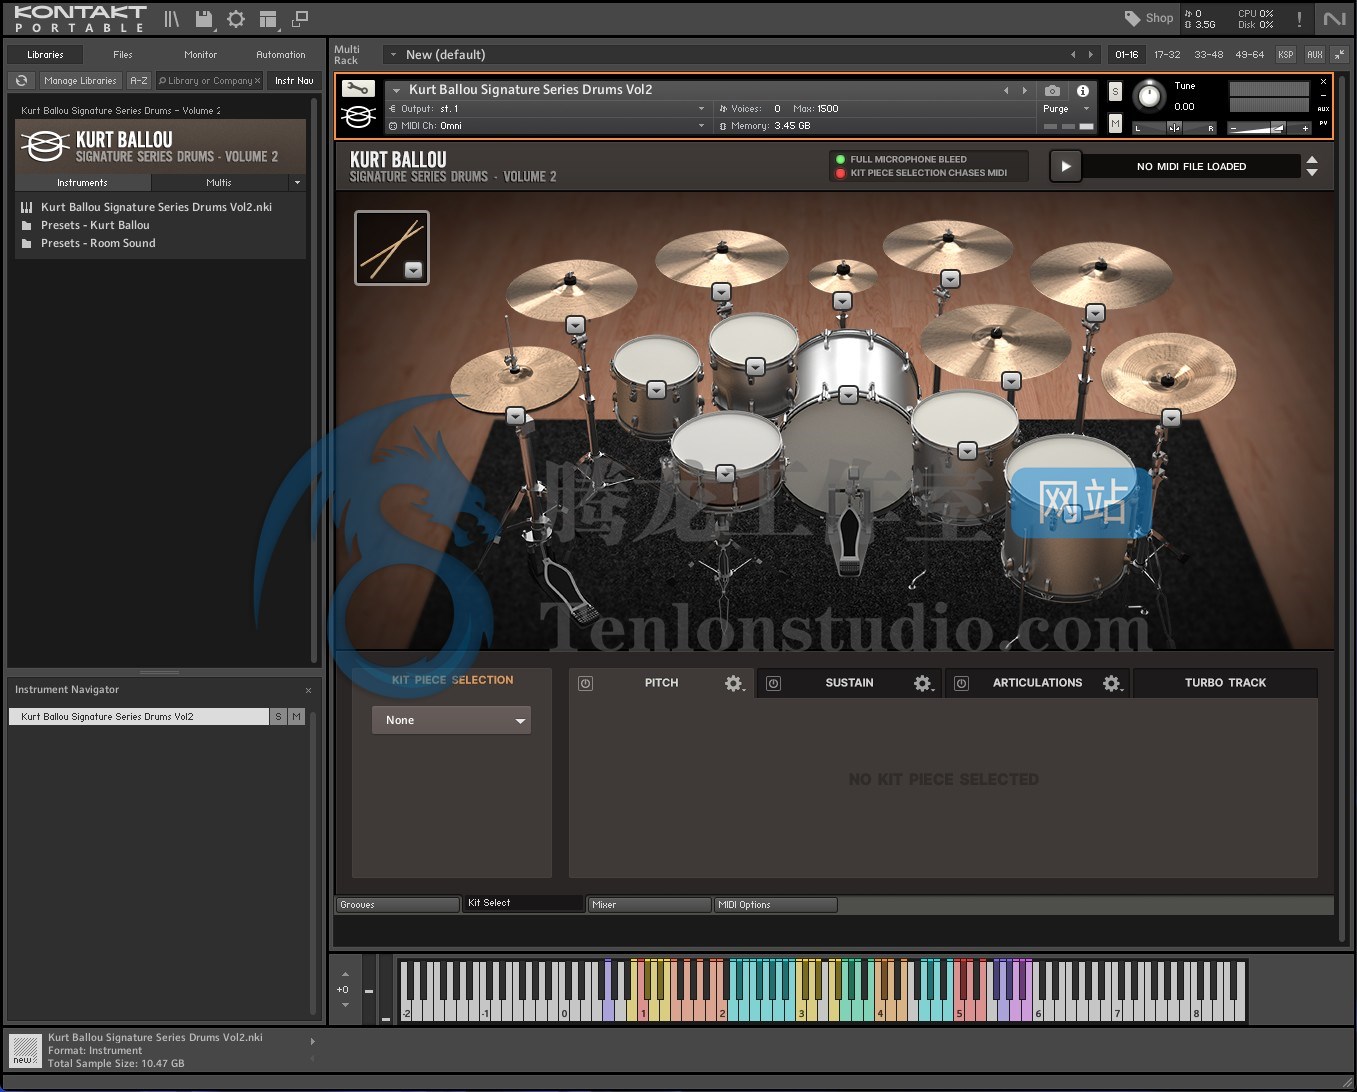Close the Instrument Navigator panel
The width and height of the screenshot is (1357, 1092).
click(x=308, y=690)
